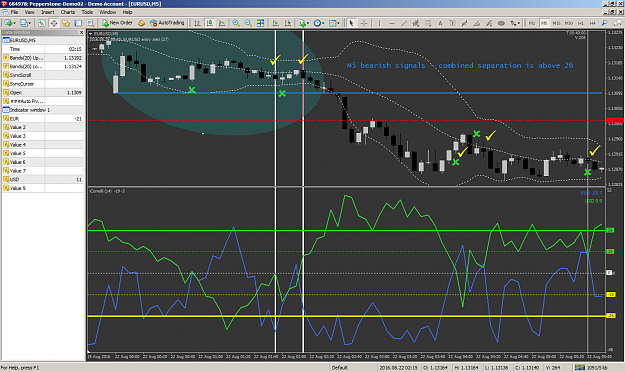Expand the periodicity dropdown arrow
Image resolution: width=625 pixels, height=372 pixels.
click(x=323, y=24)
